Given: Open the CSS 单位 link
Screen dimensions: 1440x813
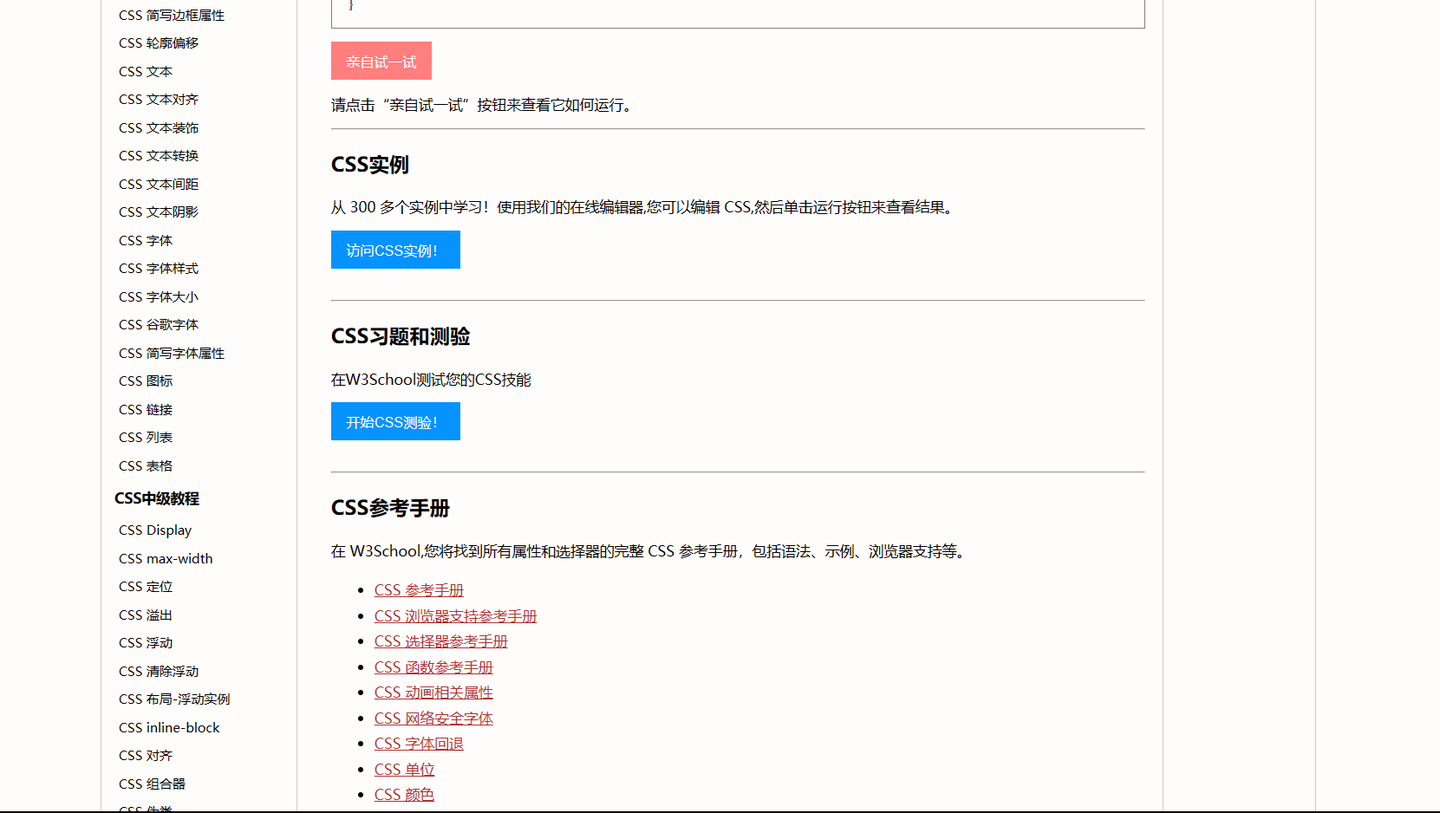Looking at the screenshot, I should tap(404, 768).
